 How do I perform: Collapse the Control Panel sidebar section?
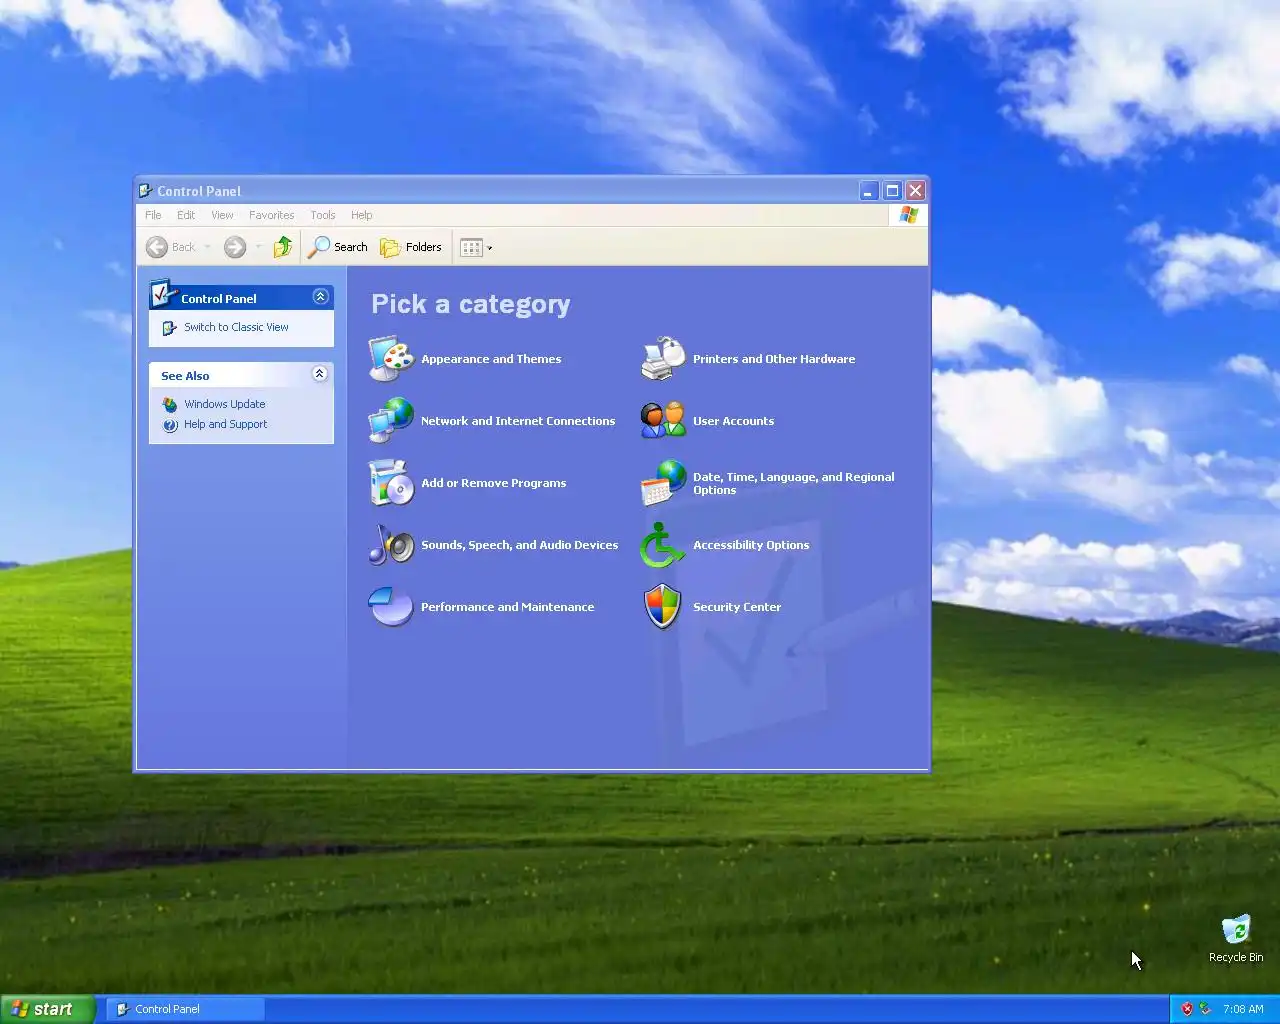coord(320,297)
